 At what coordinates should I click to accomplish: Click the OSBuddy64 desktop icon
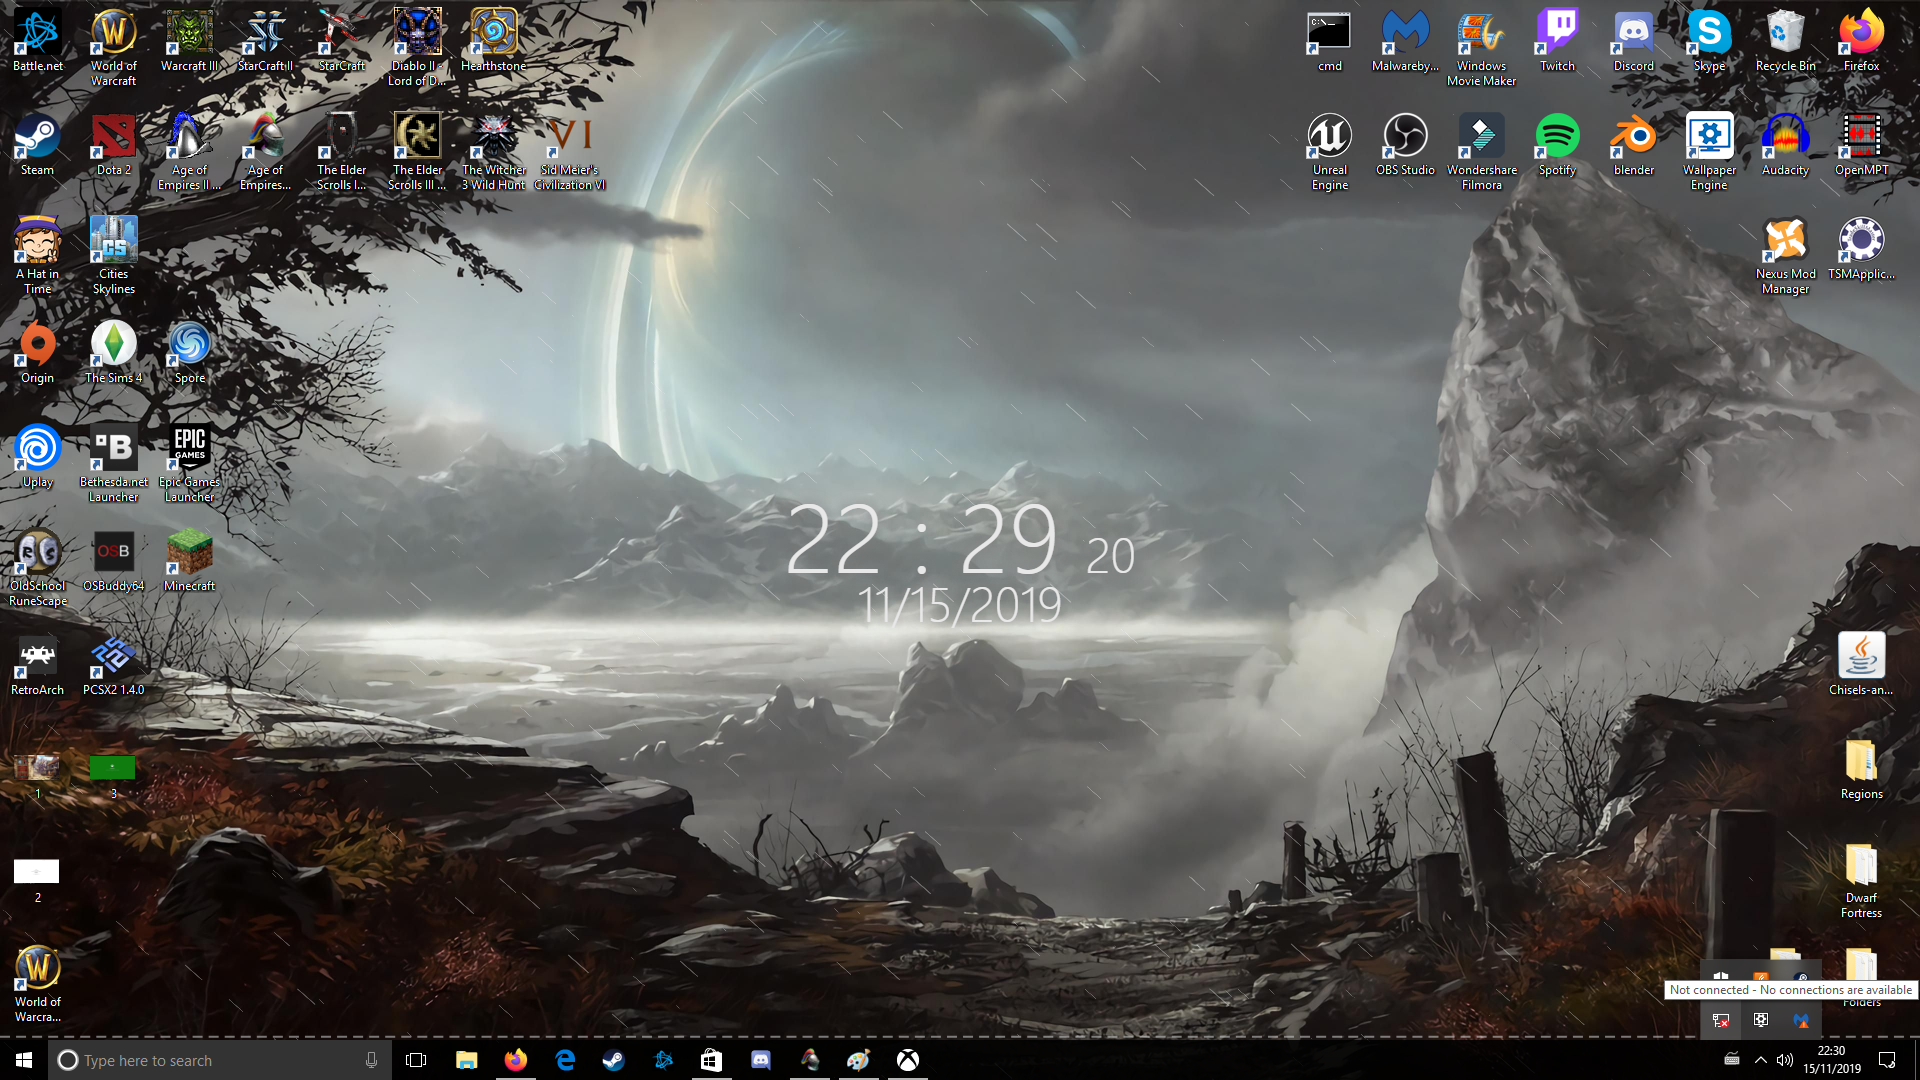click(114, 562)
